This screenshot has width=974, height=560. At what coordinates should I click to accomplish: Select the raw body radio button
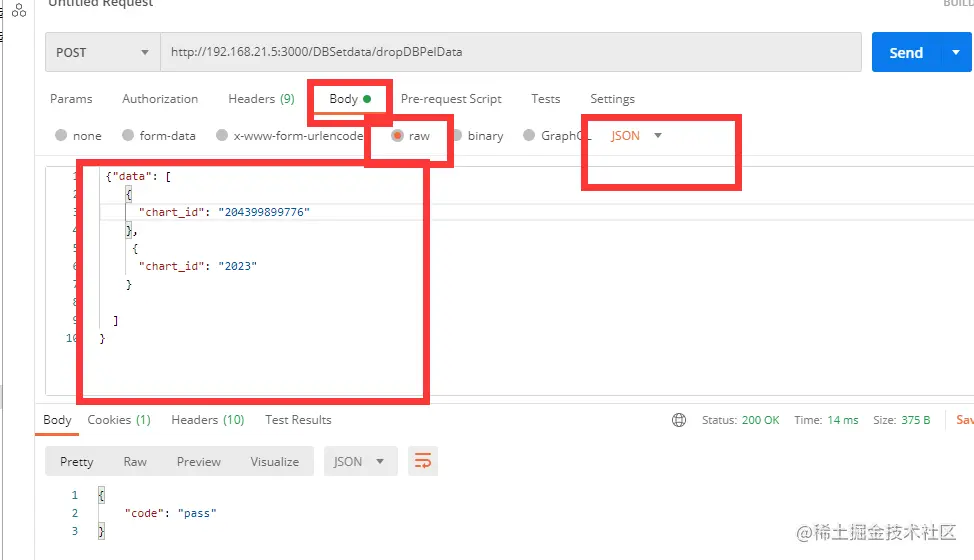pos(398,135)
